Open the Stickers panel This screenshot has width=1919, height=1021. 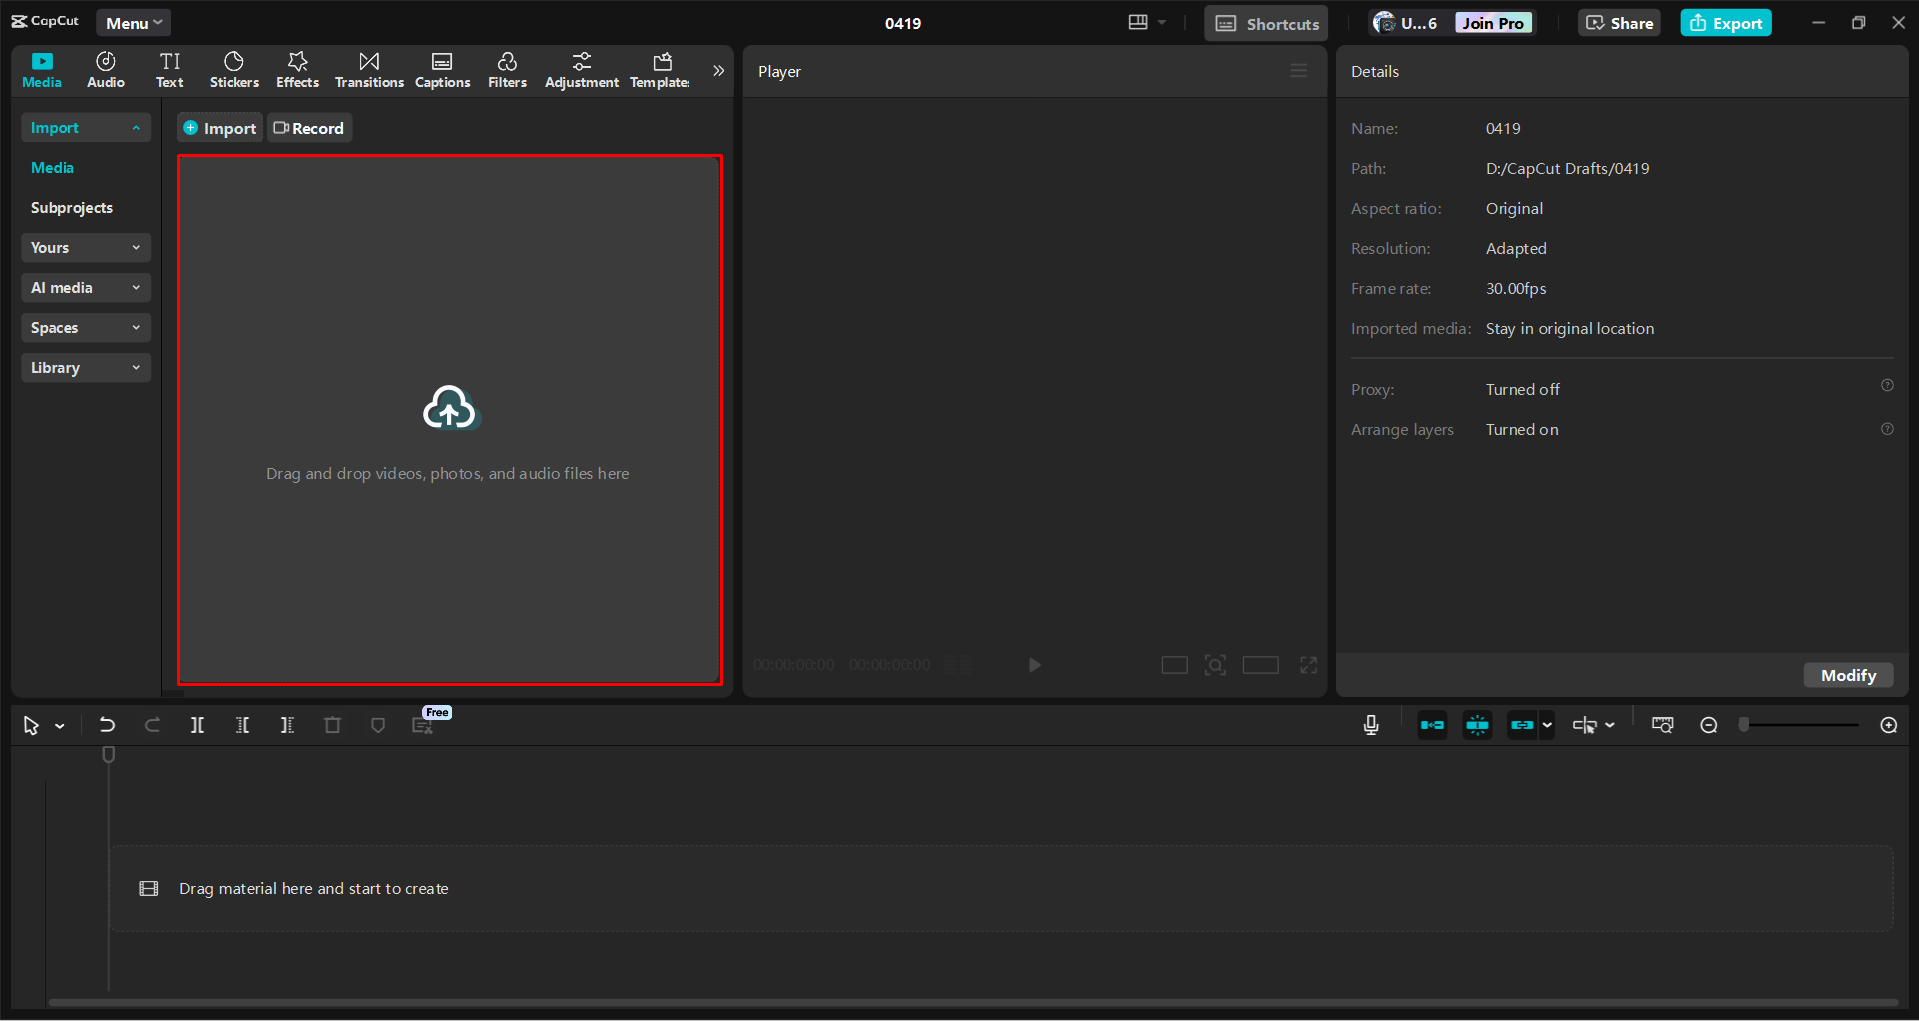233,69
